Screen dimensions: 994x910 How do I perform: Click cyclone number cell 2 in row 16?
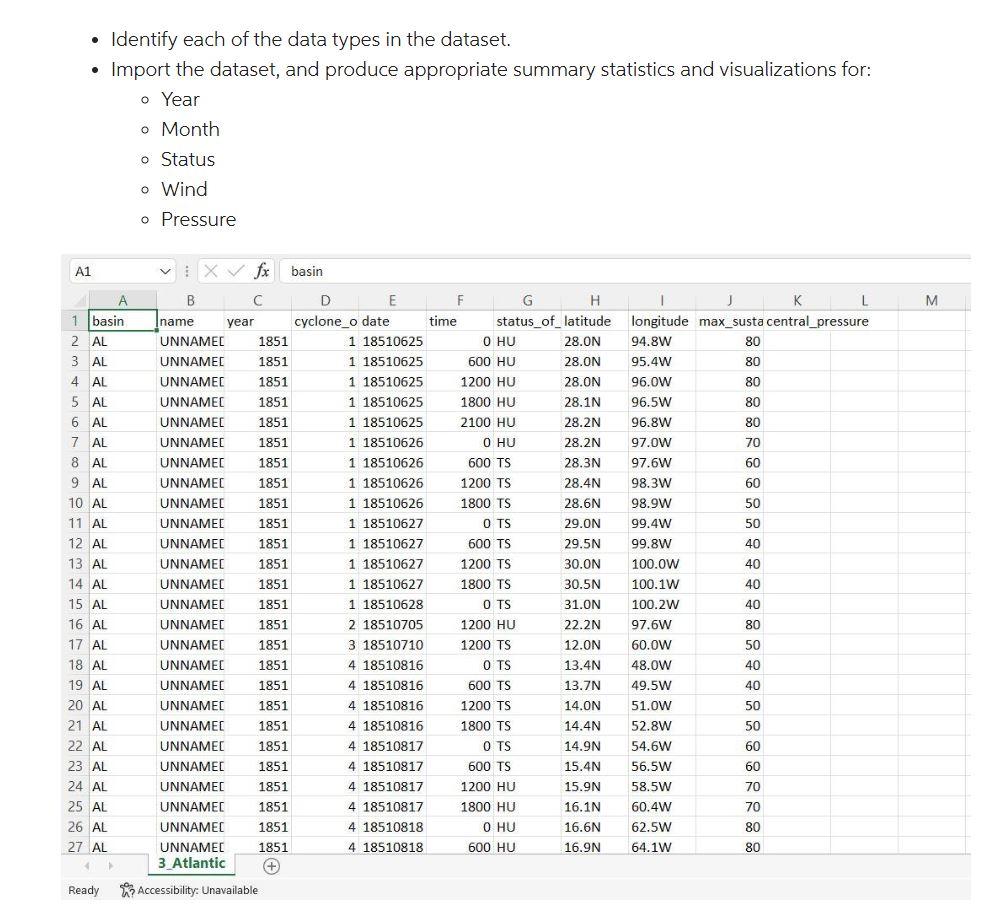(x=325, y=625)
